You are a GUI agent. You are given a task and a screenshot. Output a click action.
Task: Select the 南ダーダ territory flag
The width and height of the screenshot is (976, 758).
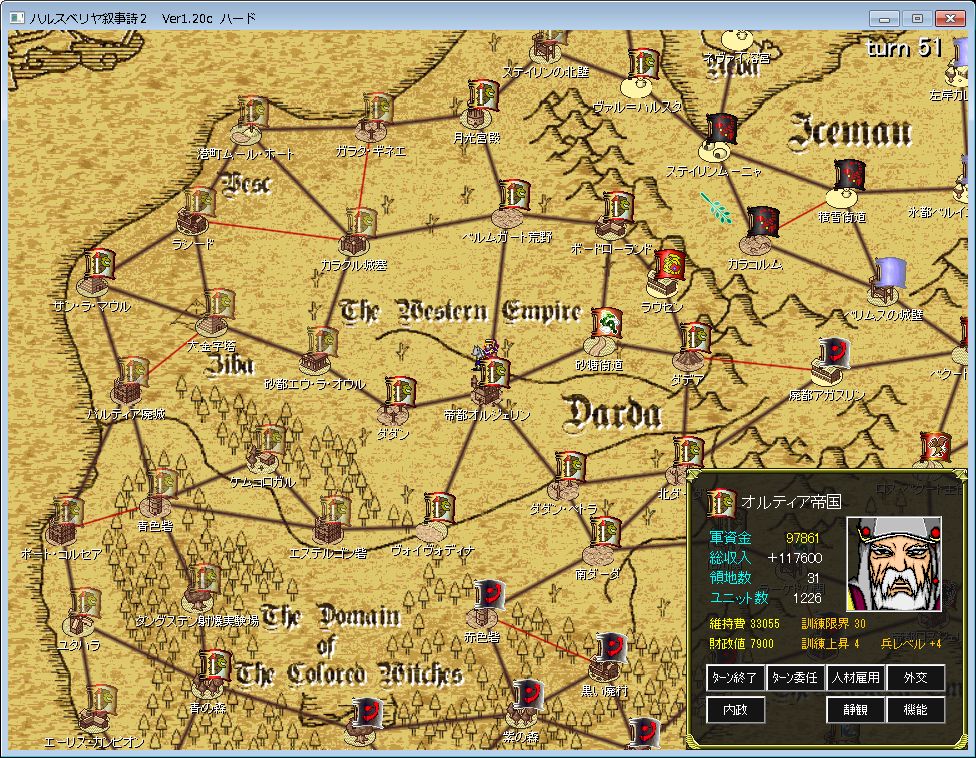point(606,532)
